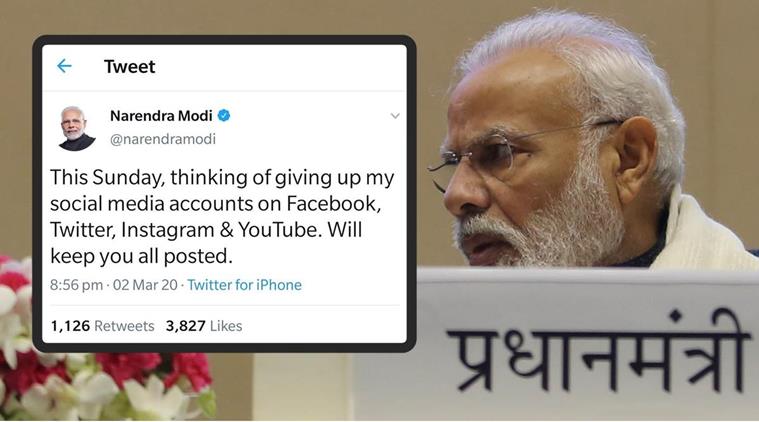Screen dimensions: 759x422
Task: View the list of 1,126 Retweets
Action: pyautogui.click(x=103, y=326)
